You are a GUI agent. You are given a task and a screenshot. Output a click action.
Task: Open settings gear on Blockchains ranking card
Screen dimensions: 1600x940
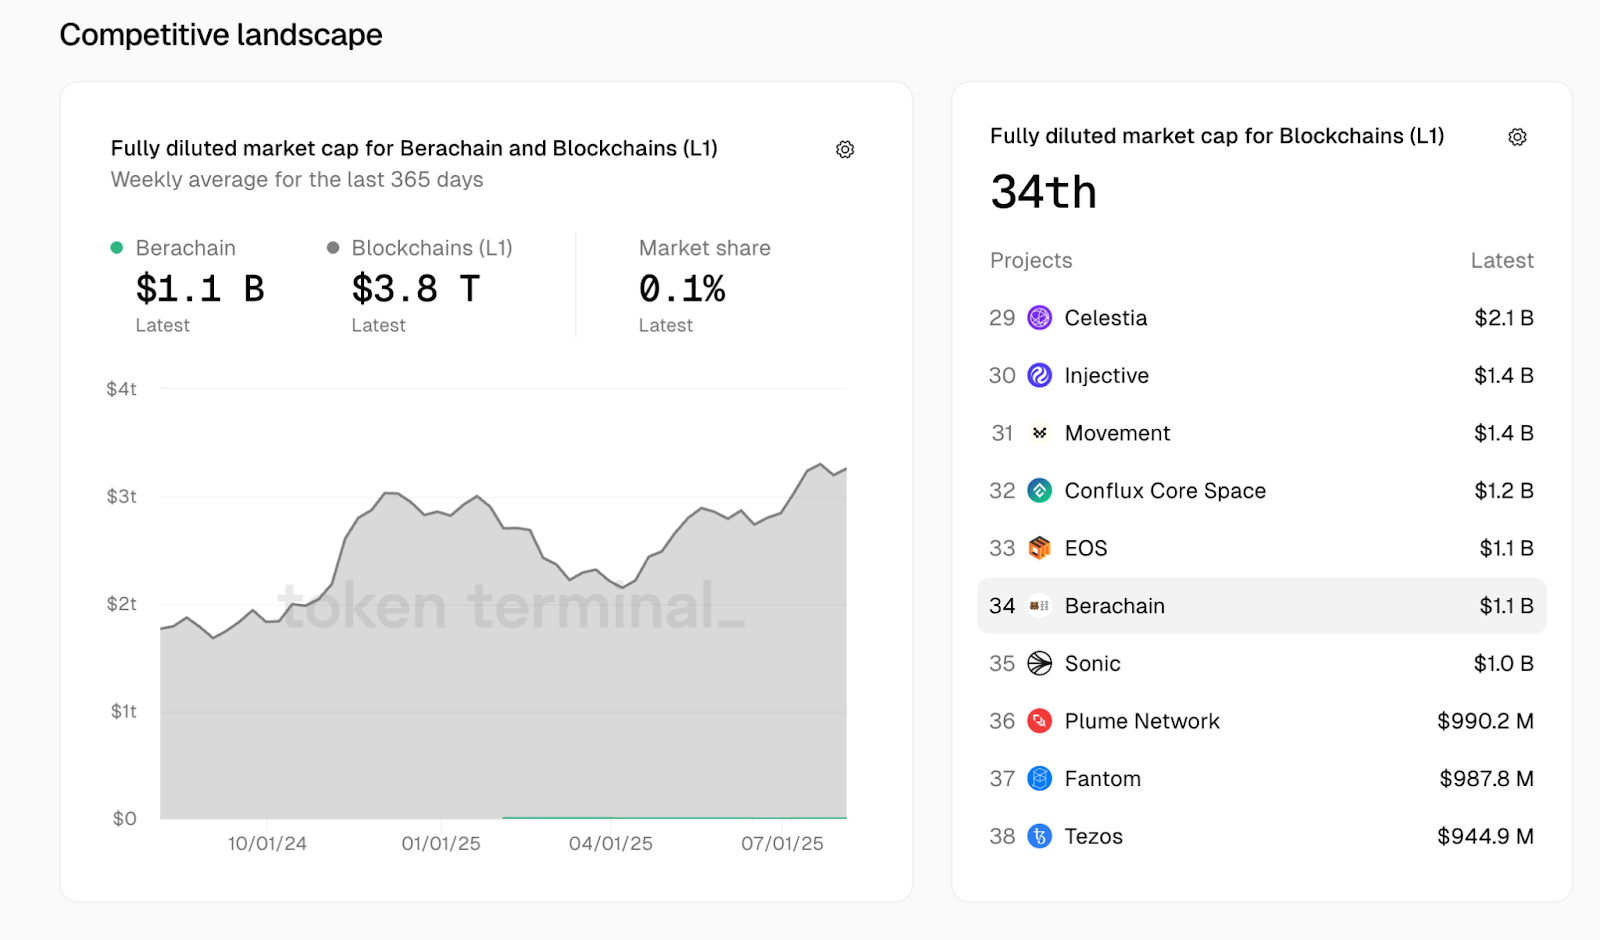[1517, 137]
